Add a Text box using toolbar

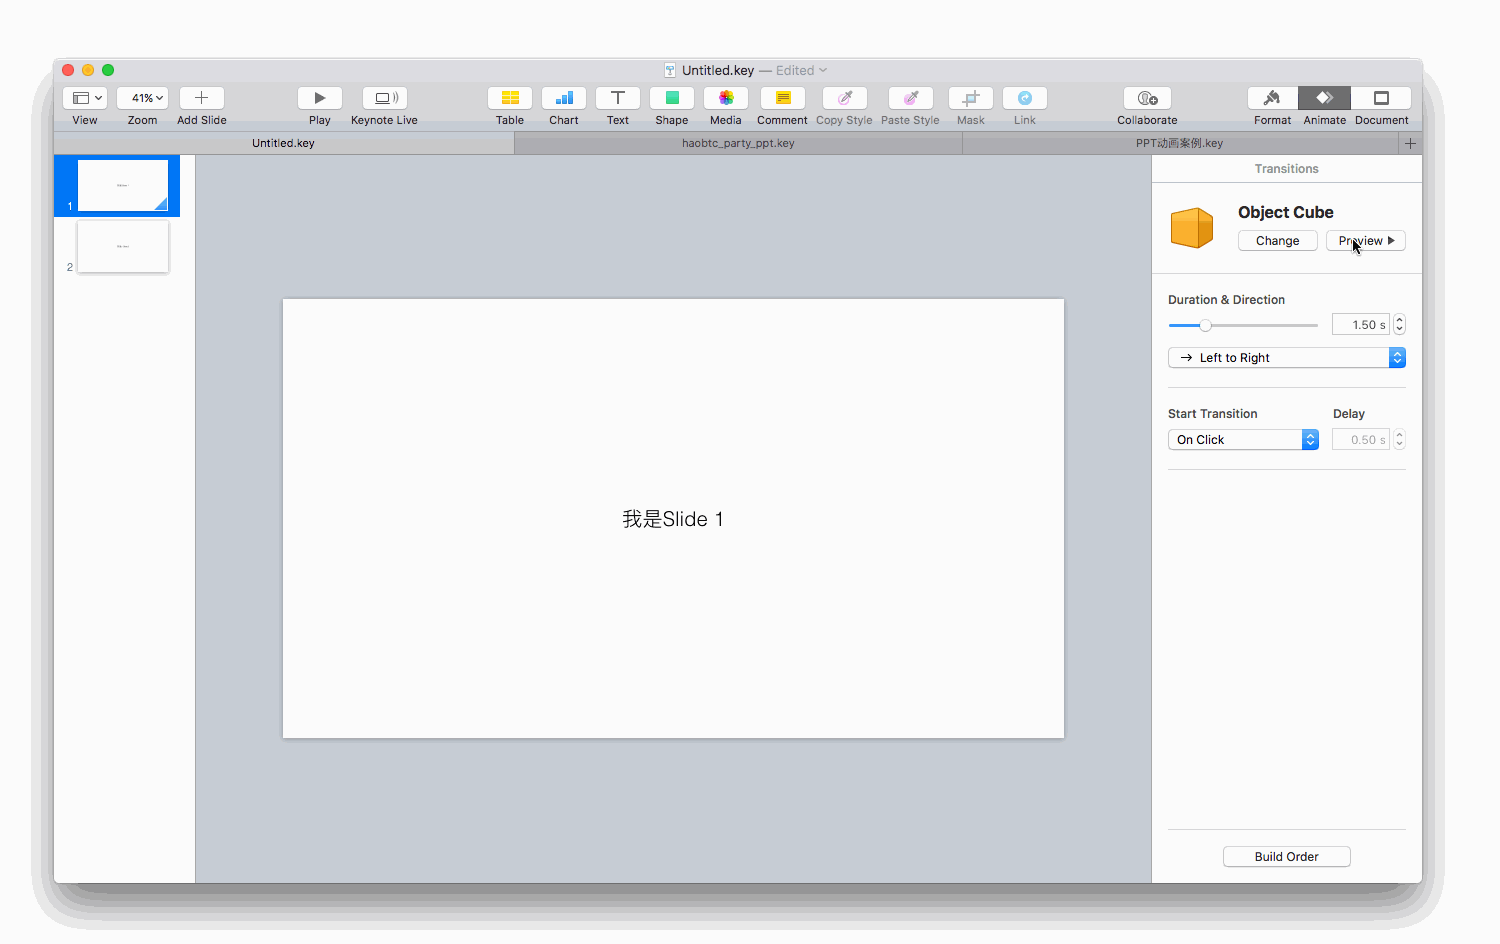tap(617, 98)
